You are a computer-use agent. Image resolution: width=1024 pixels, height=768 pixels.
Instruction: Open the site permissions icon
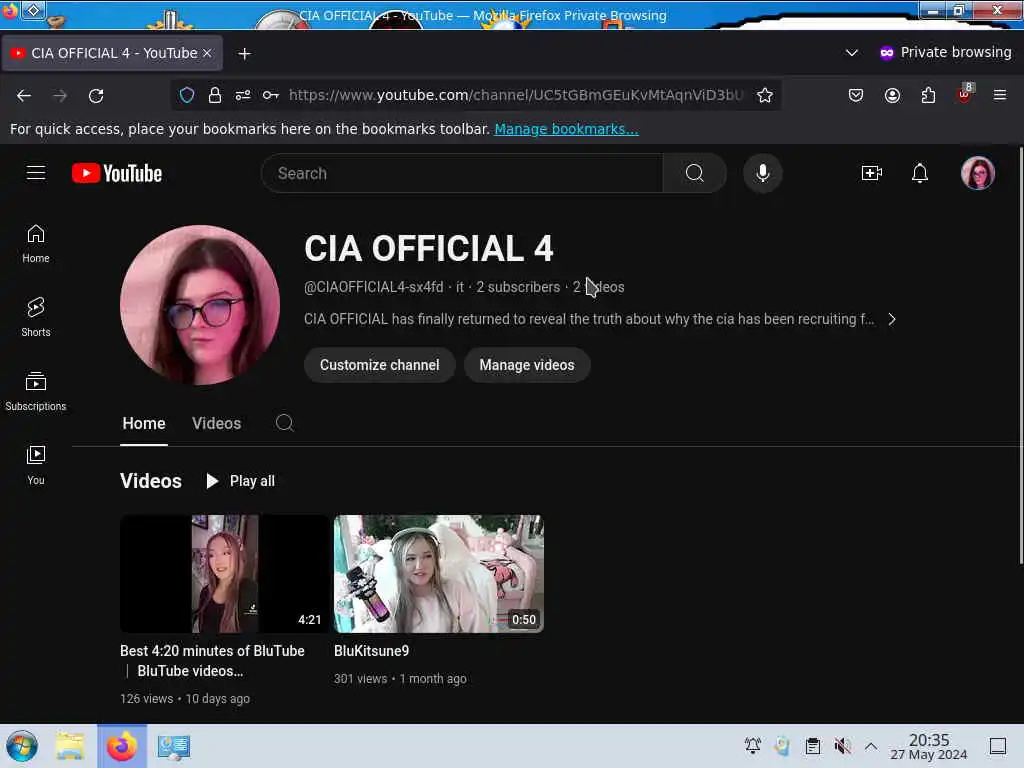click(243, 95)
